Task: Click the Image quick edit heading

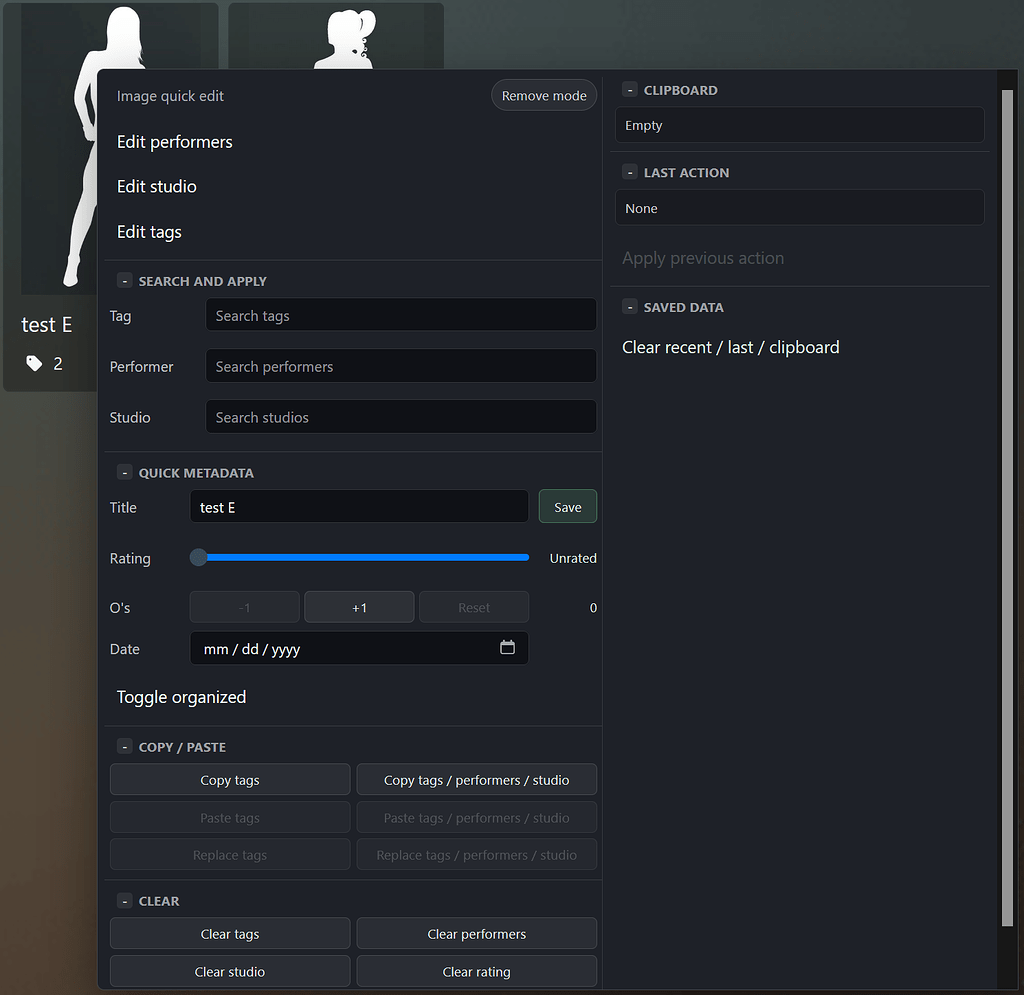Action: [x=170, y=96]
